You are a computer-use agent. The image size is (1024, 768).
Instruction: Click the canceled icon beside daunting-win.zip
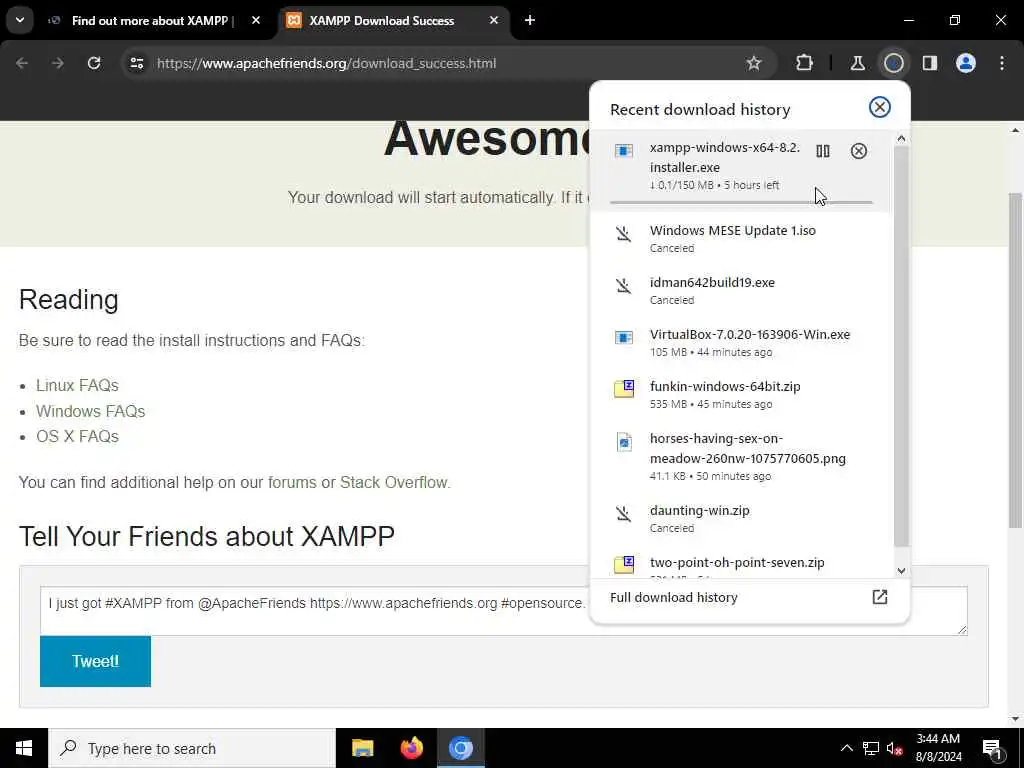624,514
